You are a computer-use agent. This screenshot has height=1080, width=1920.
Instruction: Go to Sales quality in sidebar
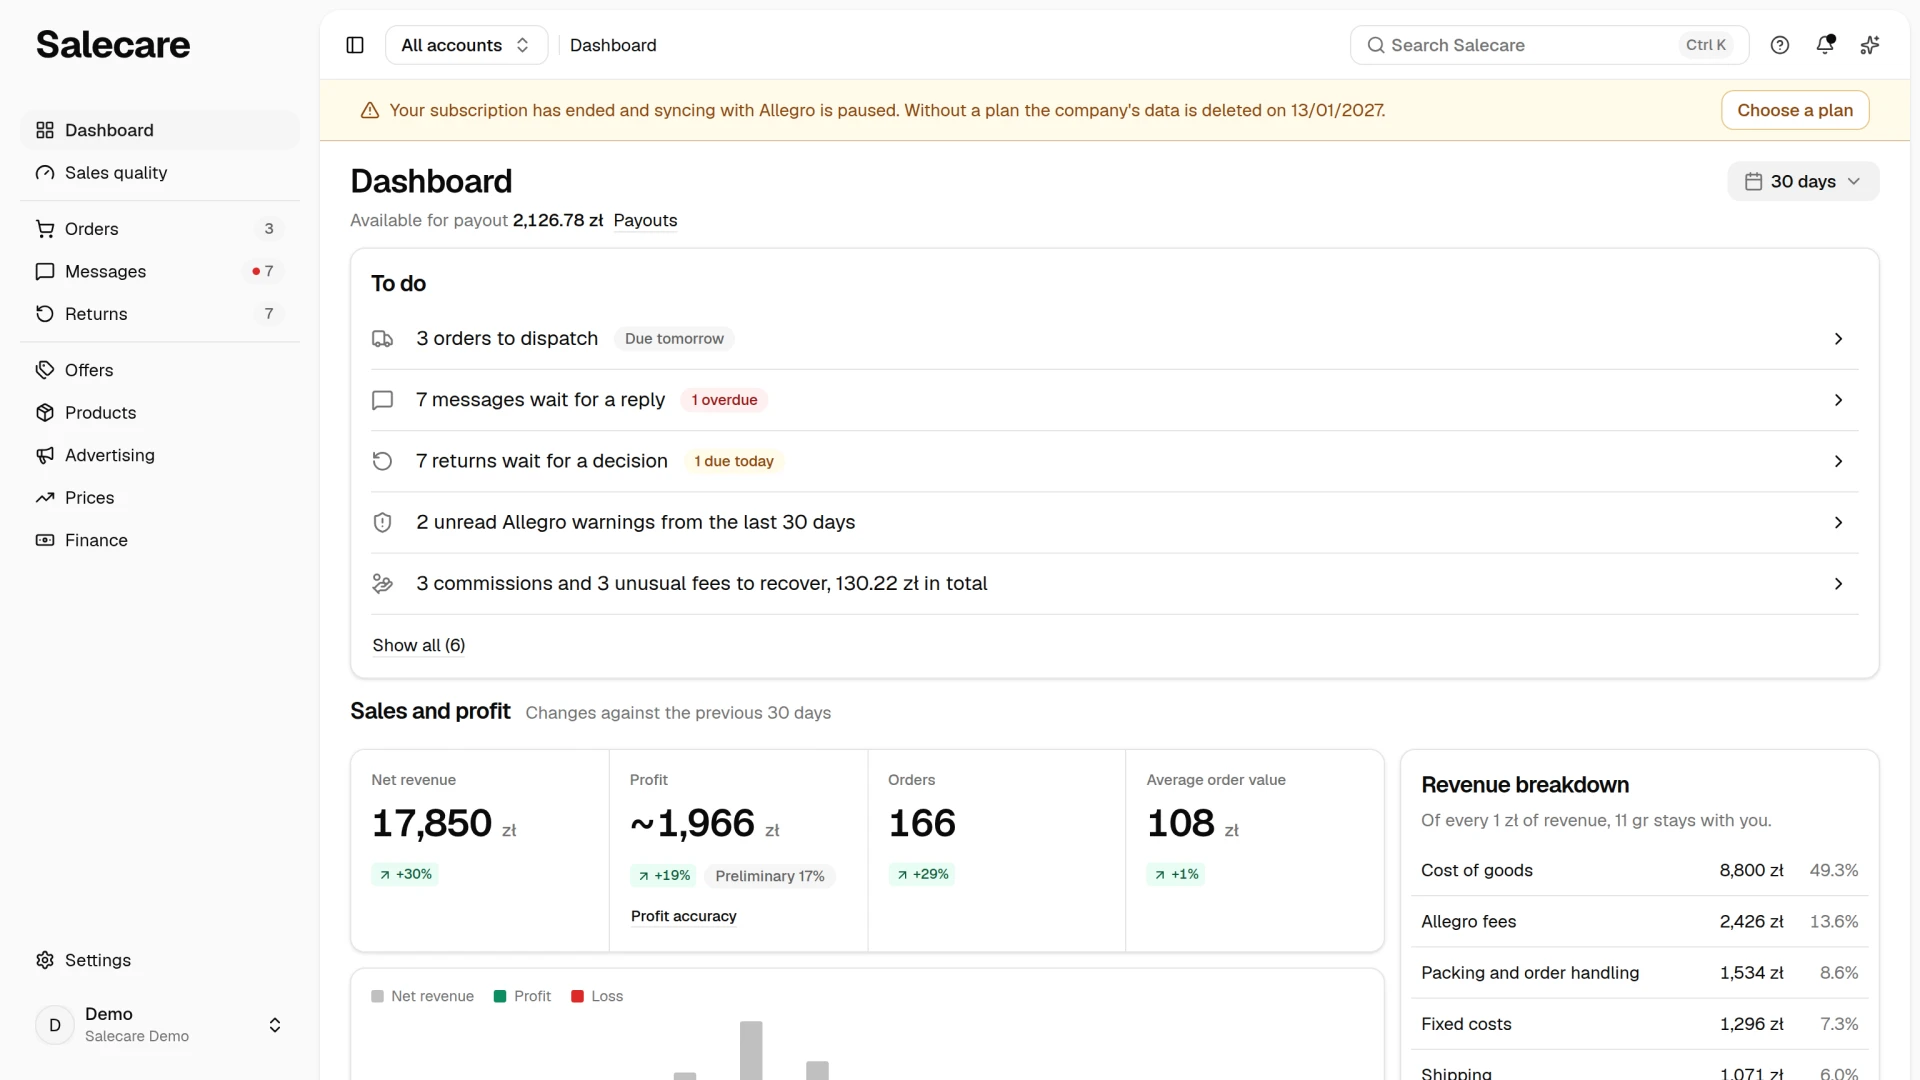point(160,173)
